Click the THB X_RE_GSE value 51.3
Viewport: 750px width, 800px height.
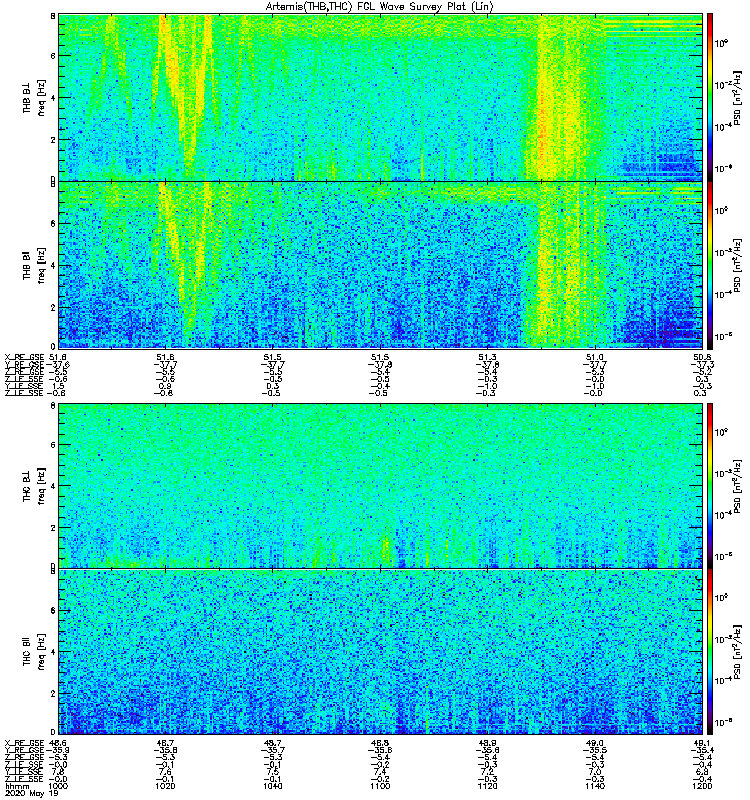(x=487, y=357)
